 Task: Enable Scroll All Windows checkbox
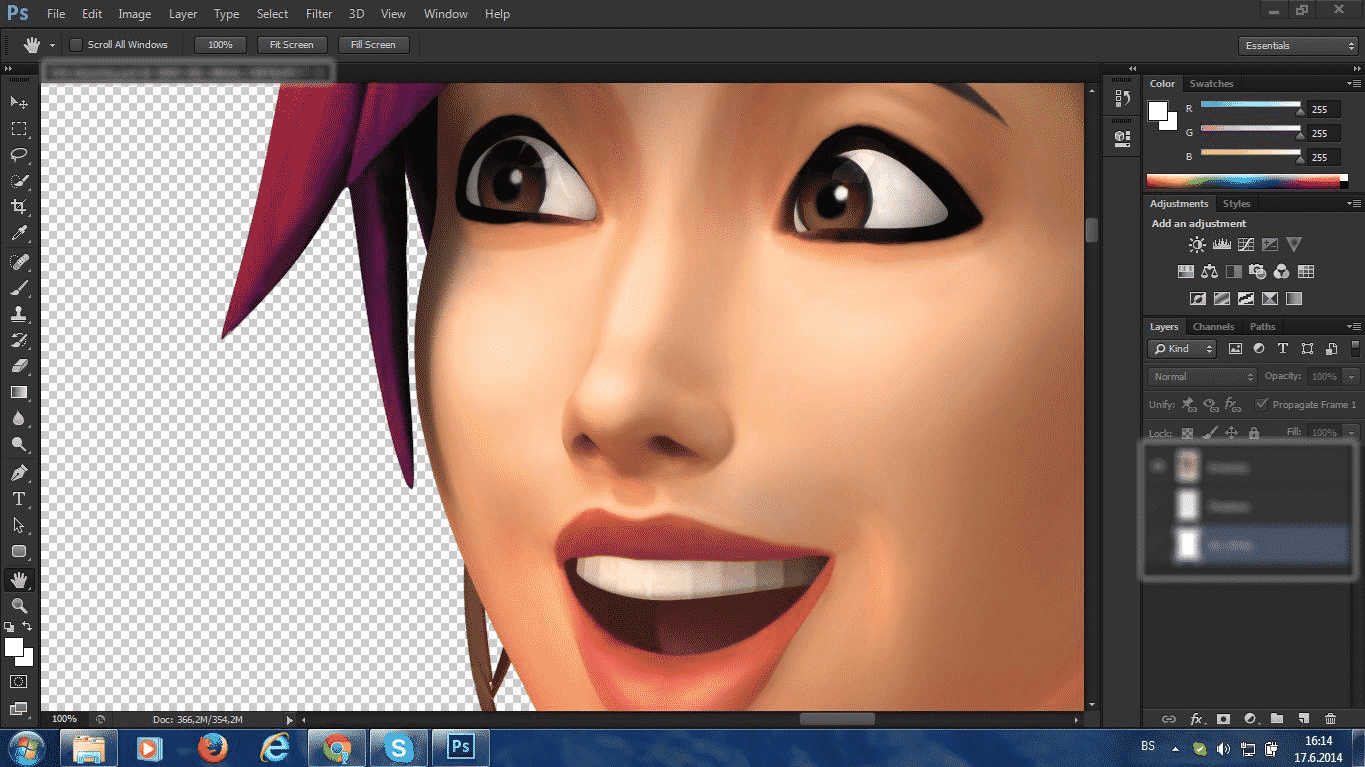click(x=76, y=45)
